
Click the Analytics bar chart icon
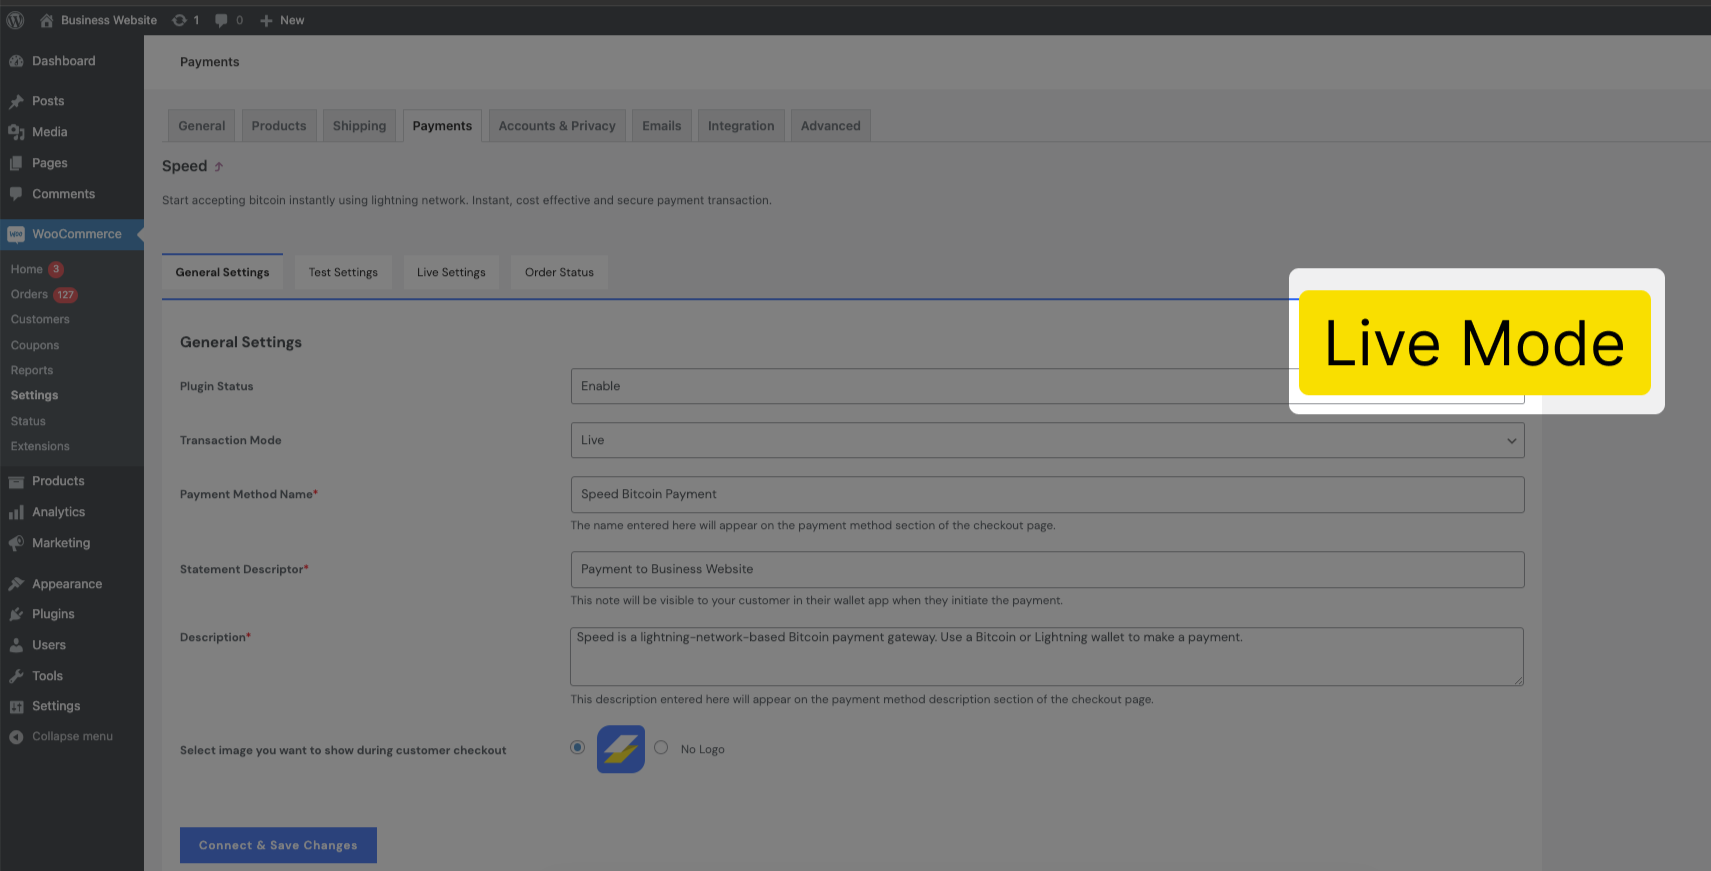tap(16, 512)
